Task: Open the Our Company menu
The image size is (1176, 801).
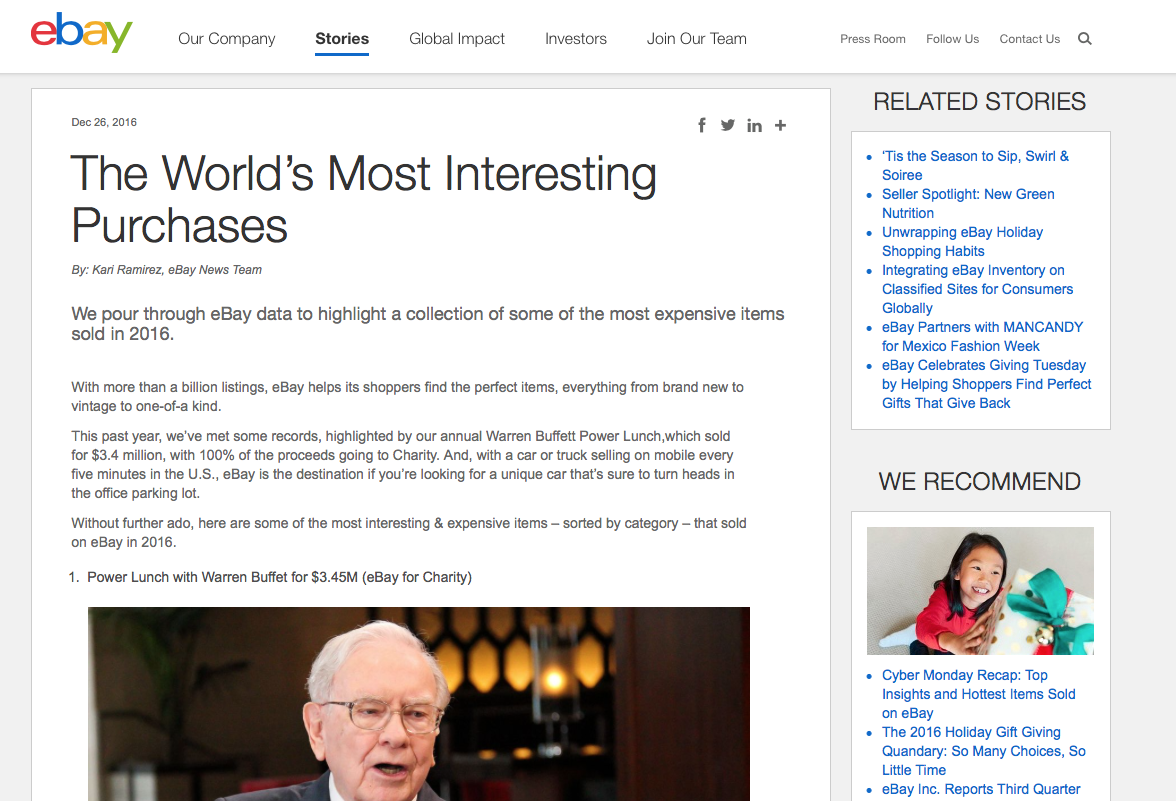Action: pyautogui.click(x=226, y=39)
